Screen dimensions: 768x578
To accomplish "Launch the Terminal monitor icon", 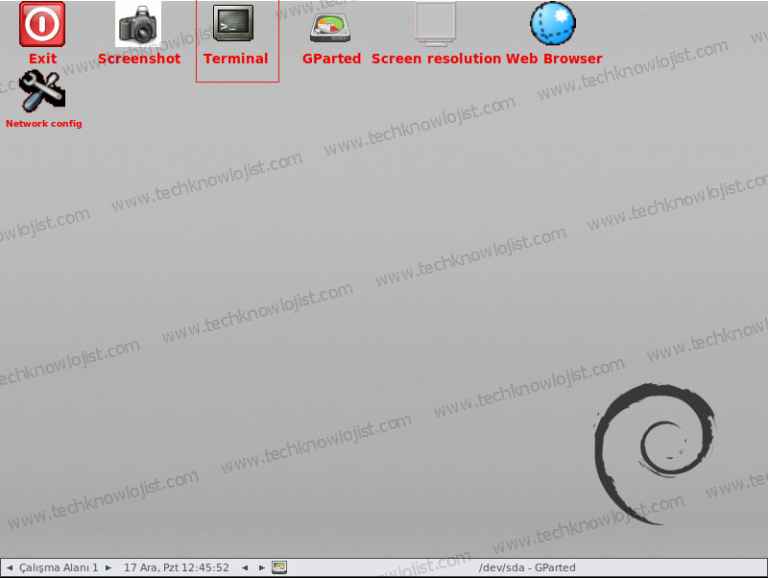I will click(233, 23).
